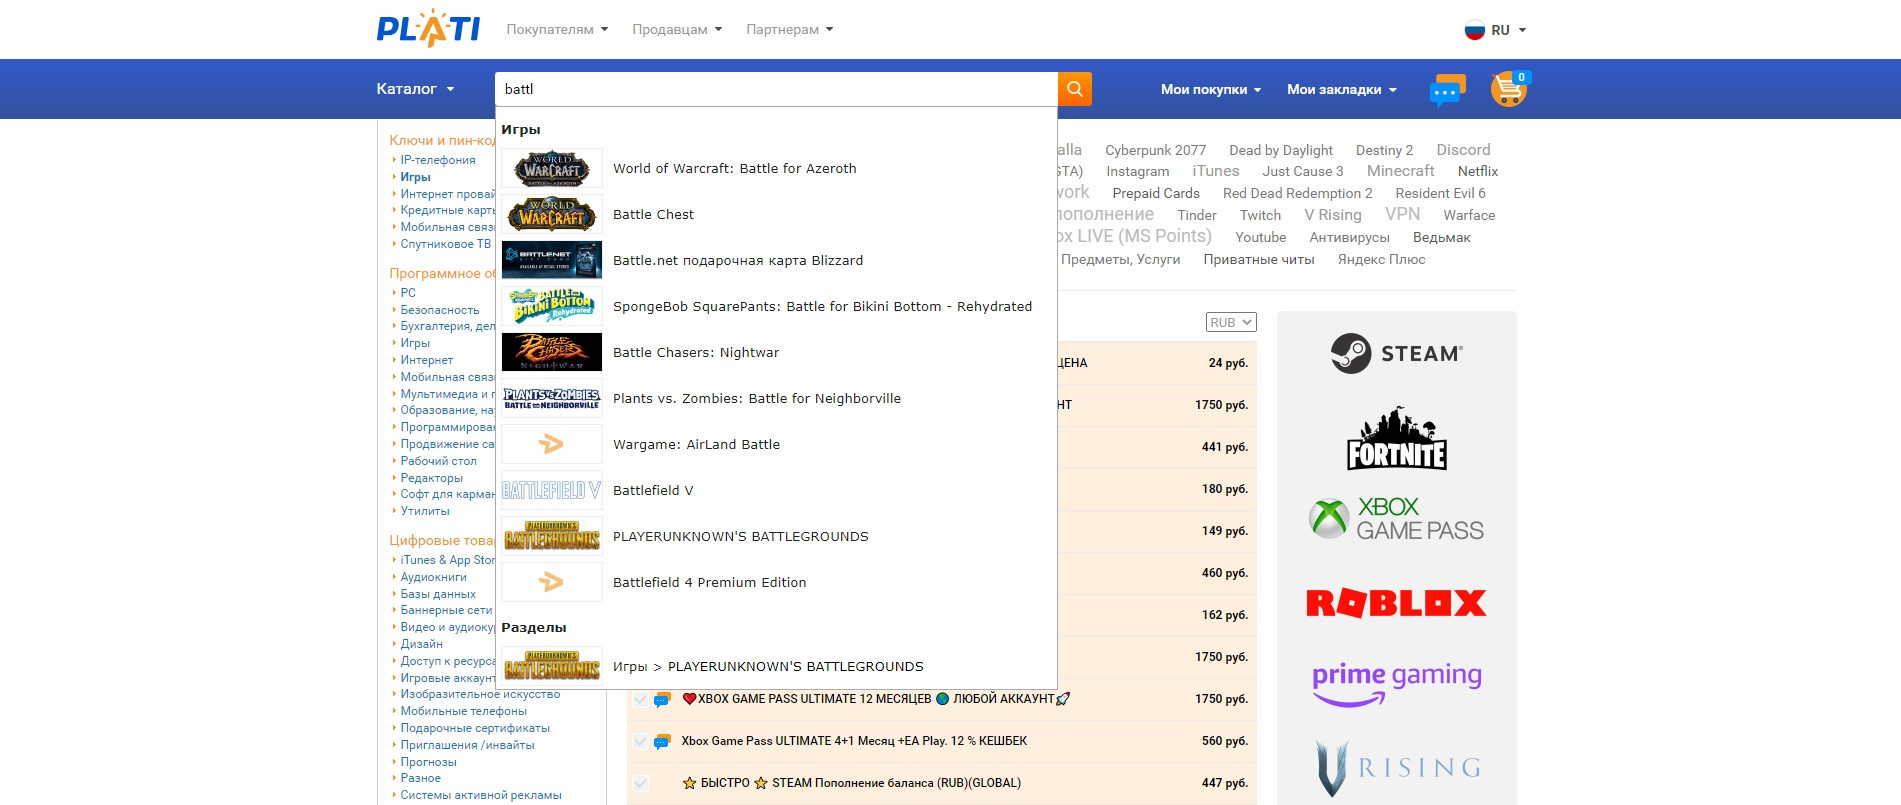Select the Battle Chest thumbnail image
The height and width of the screenshot is (805, 1901).
tap(552, 214)
